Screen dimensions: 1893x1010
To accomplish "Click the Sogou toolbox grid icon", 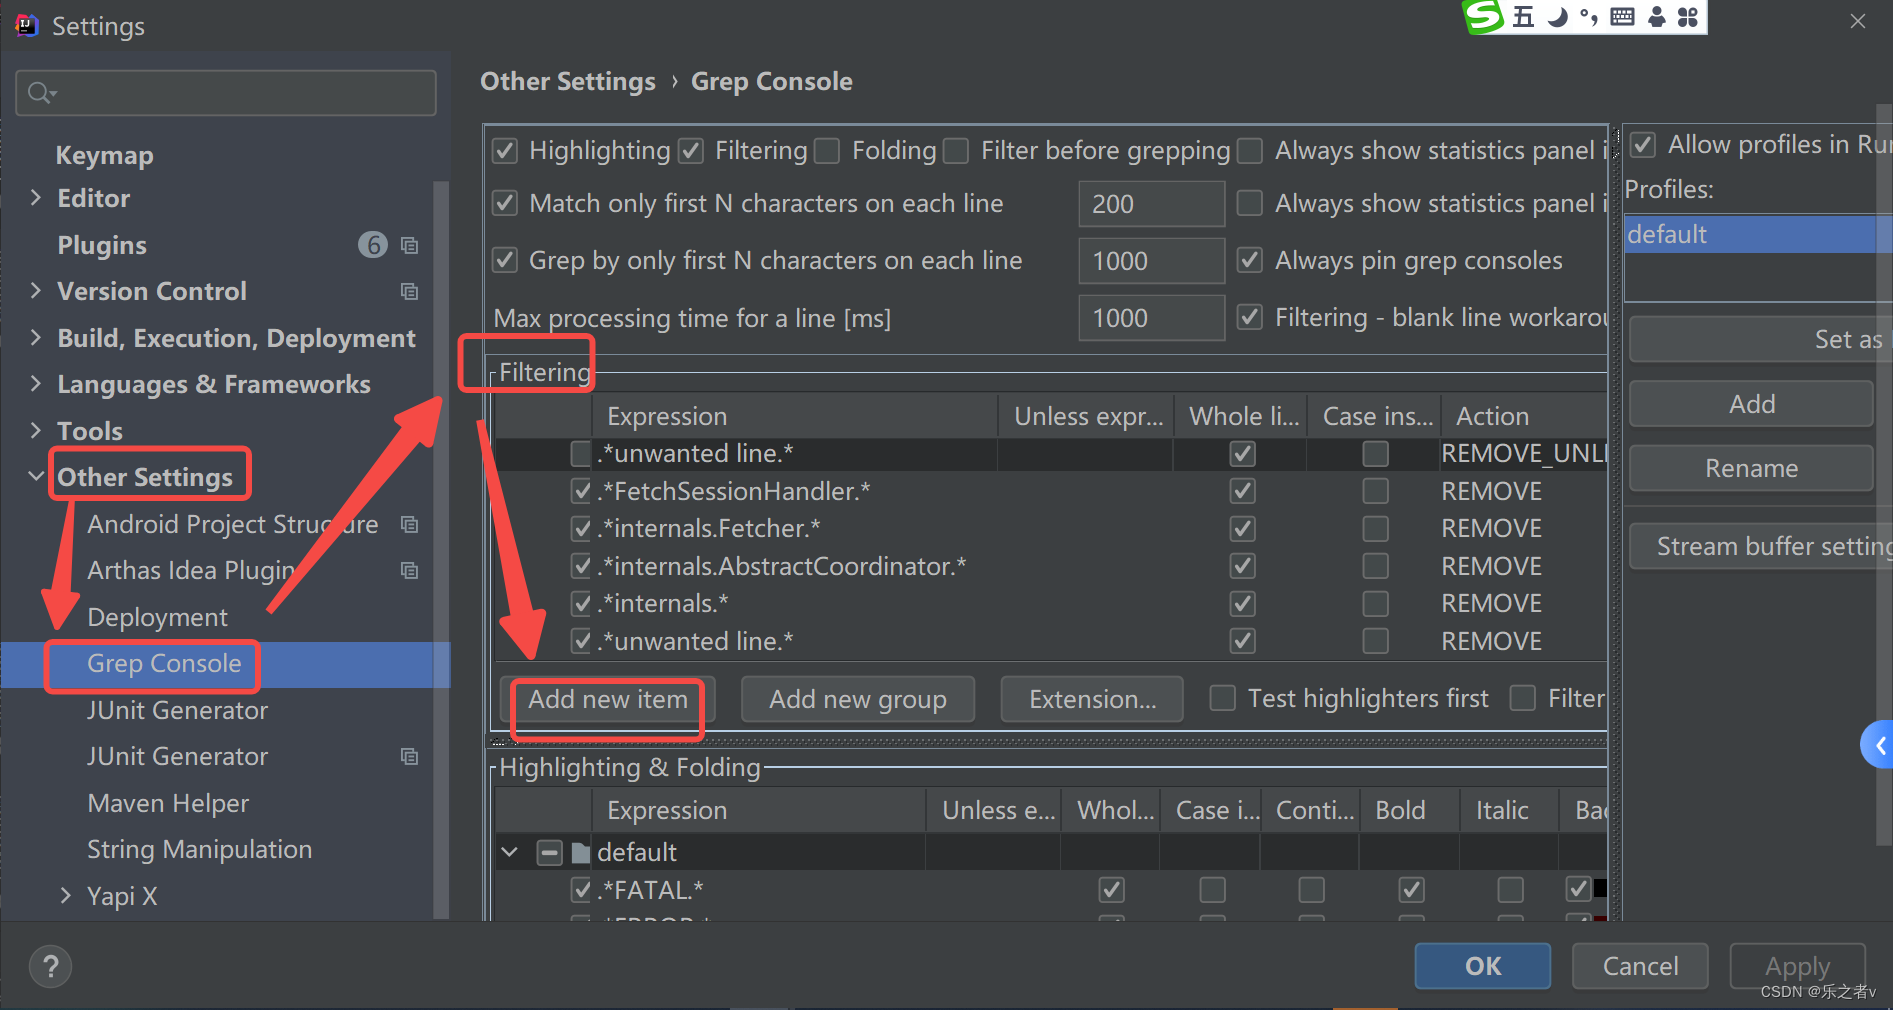I will (x=1688, y=17).
